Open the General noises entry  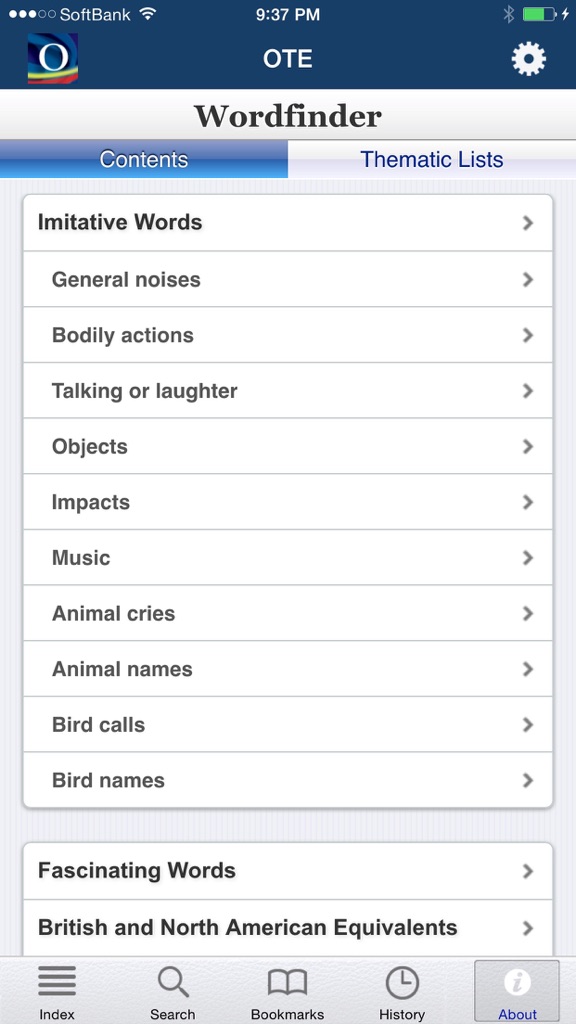click(x=288, y=280)
